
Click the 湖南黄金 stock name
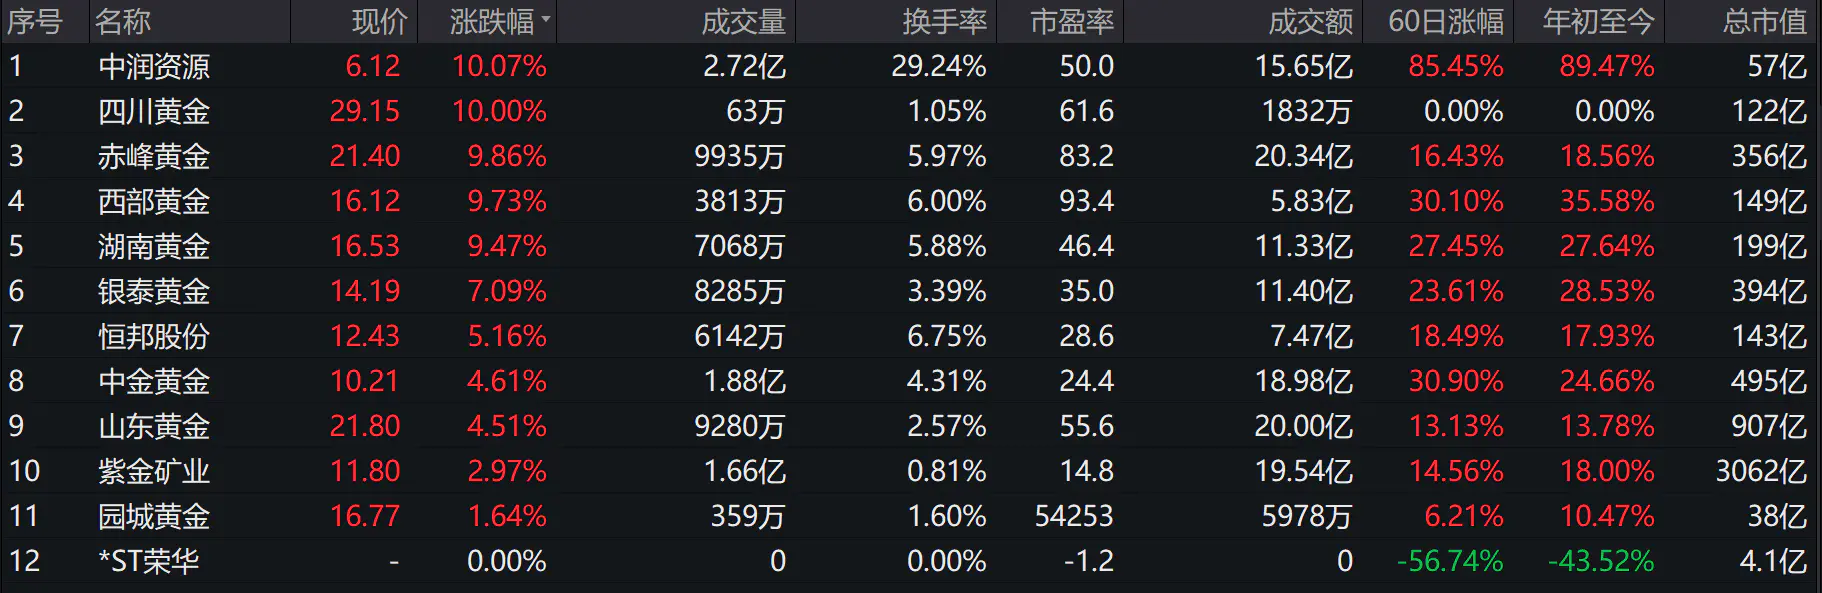[x=154, y=247]
